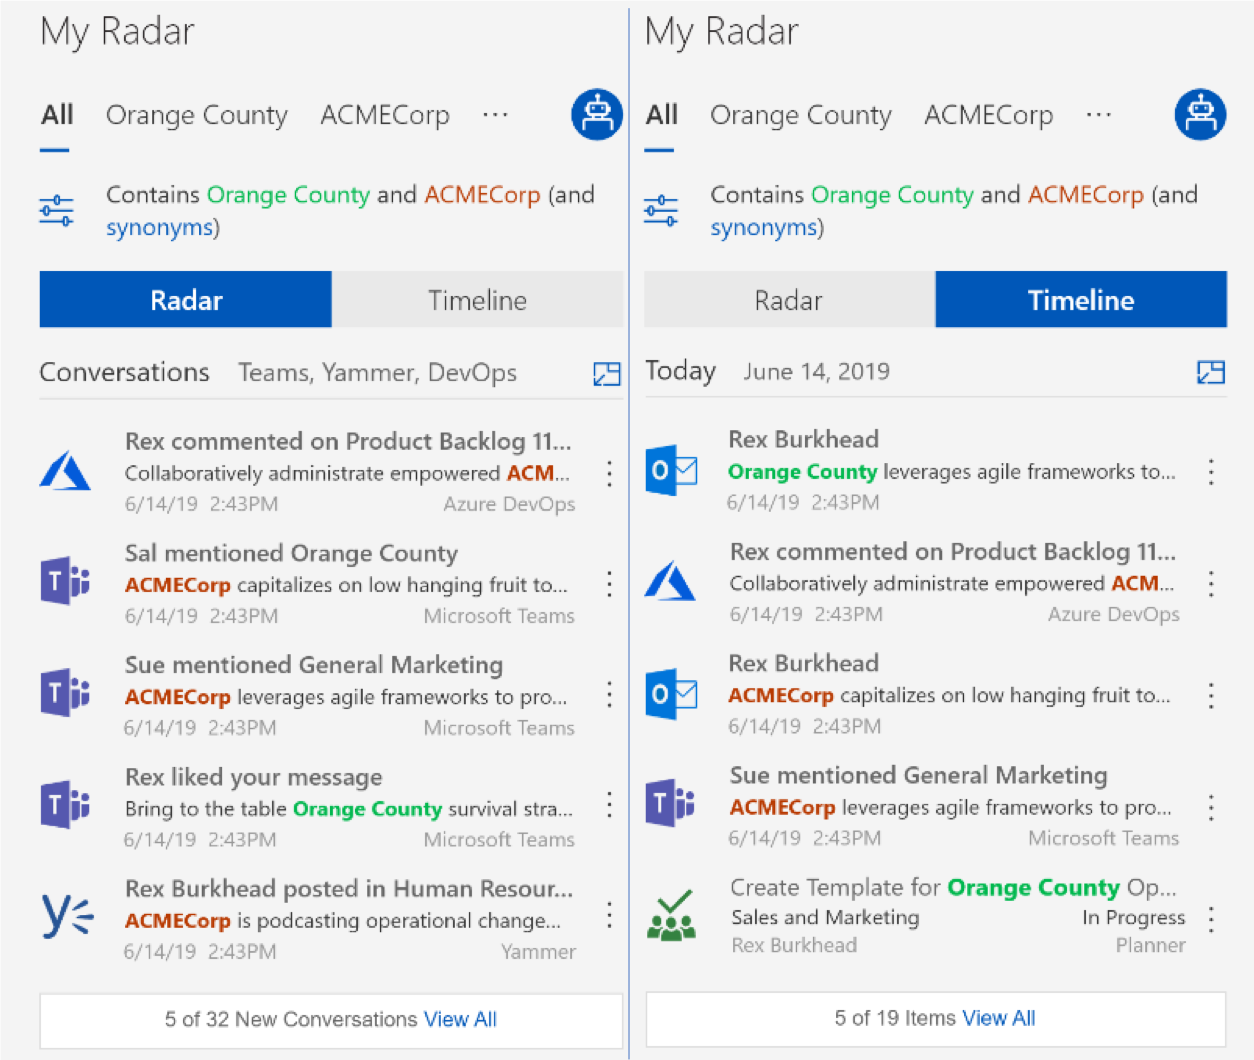
Task: Switch to Timeline view in right panel
Action: pyautogui.click(x=1081, y=300)
